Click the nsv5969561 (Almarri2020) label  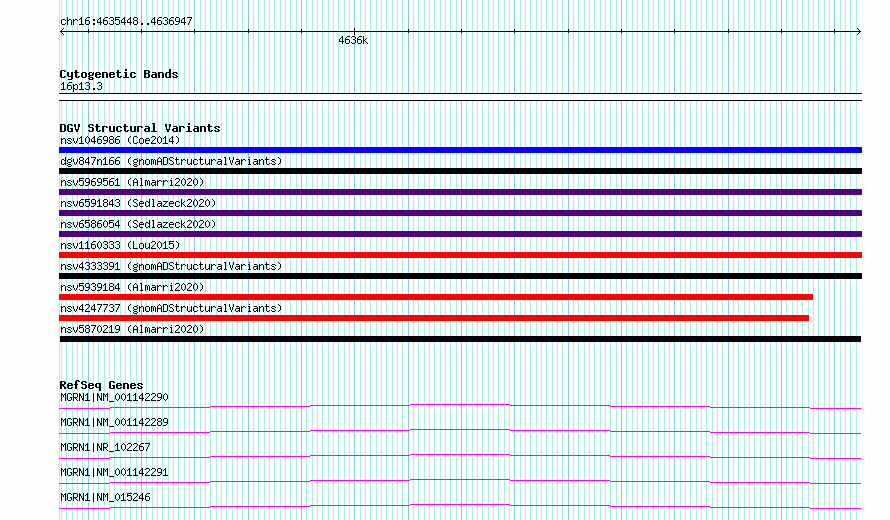132,182
